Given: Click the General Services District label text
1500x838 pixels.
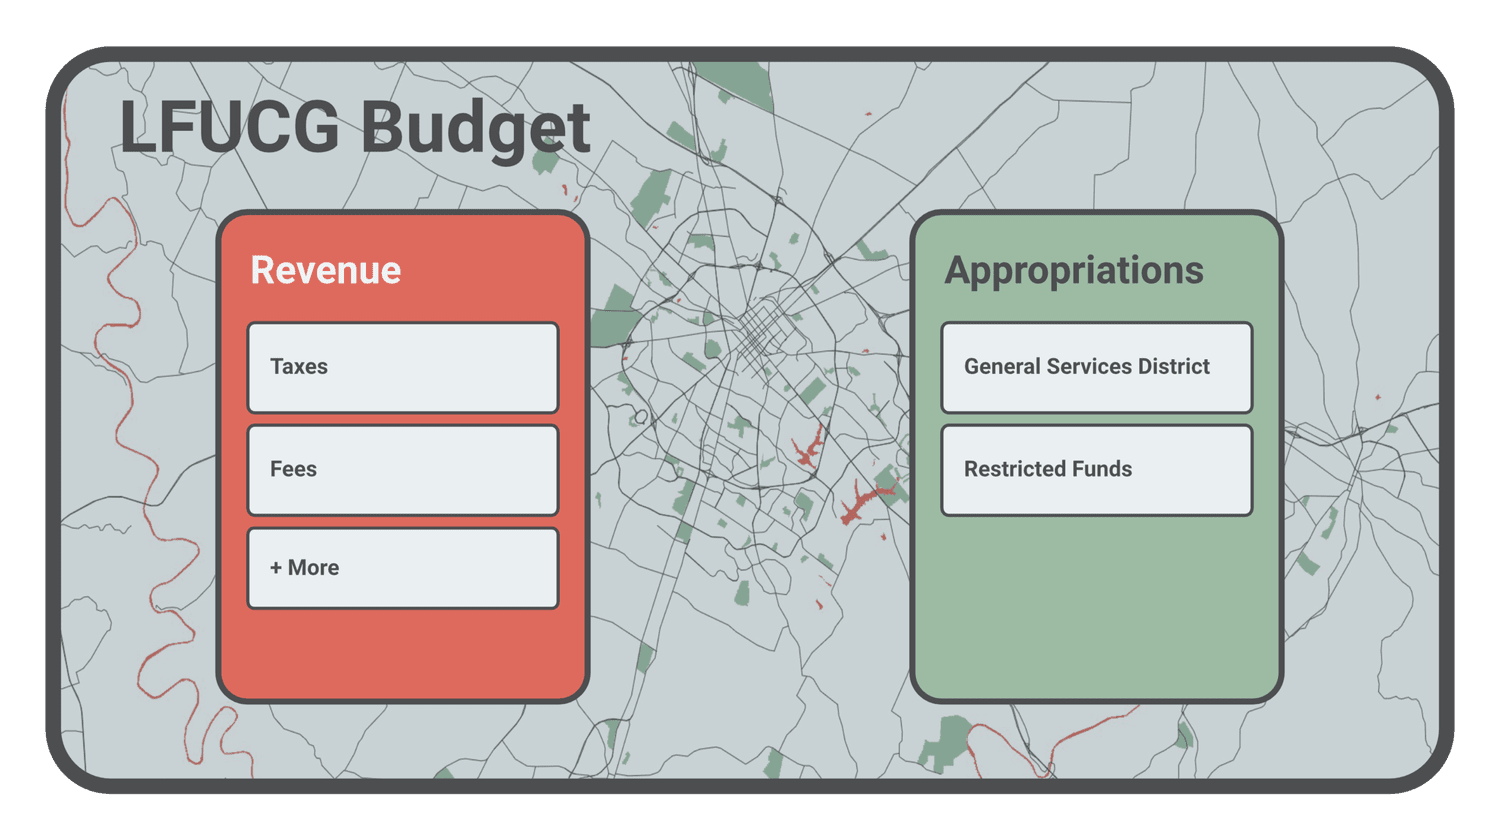Looking at the screenshot, I should point(1086,366).
